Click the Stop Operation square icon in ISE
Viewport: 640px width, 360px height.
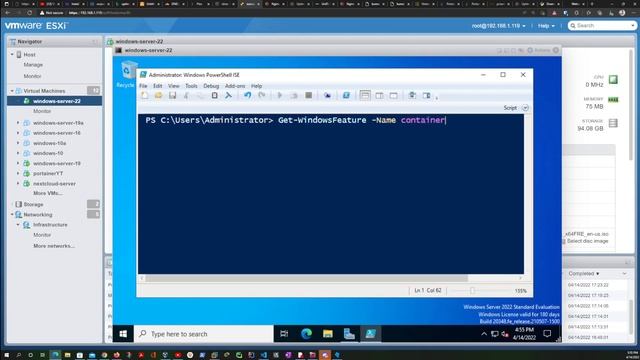click(x=309, y=96)
